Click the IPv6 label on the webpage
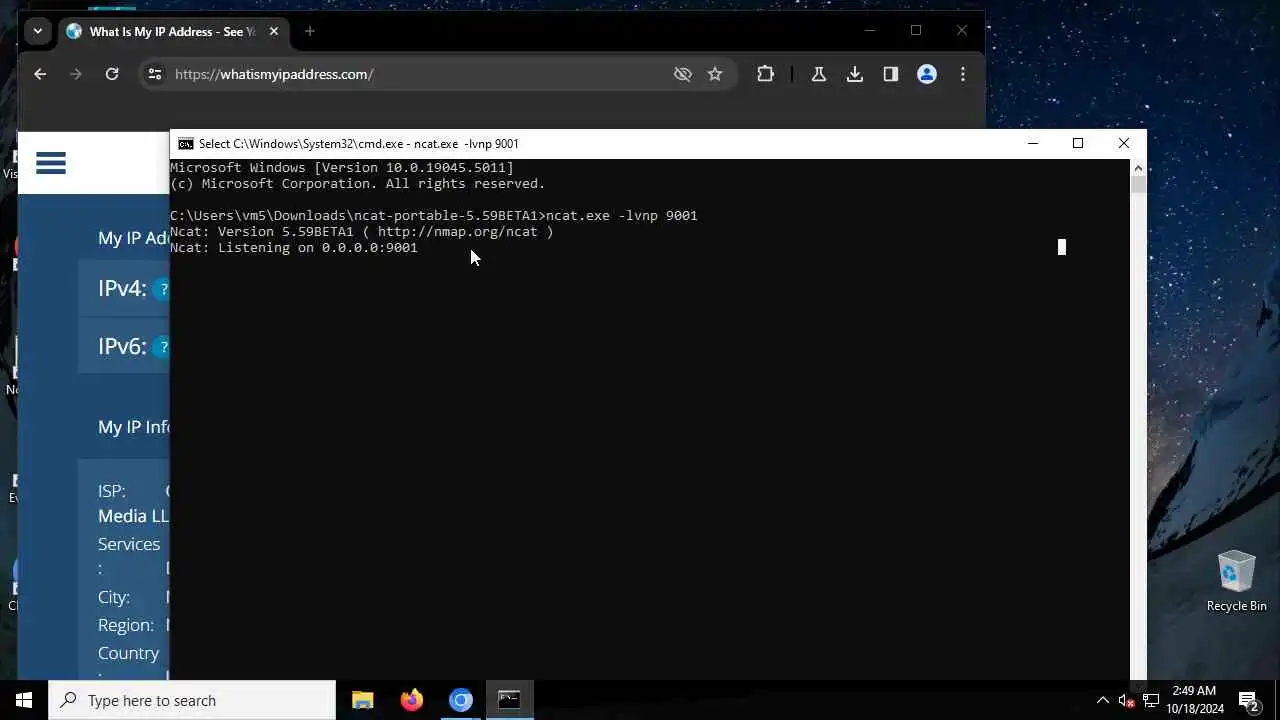The width and height of the screenshot is (1280, 720). pyautogui.click(x=122, y=347)
